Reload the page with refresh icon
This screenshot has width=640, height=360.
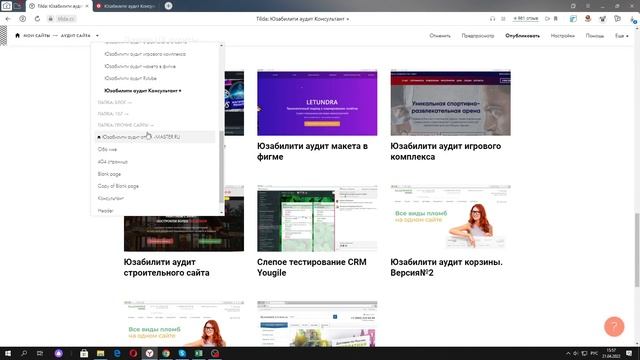[x=37, y=19]
